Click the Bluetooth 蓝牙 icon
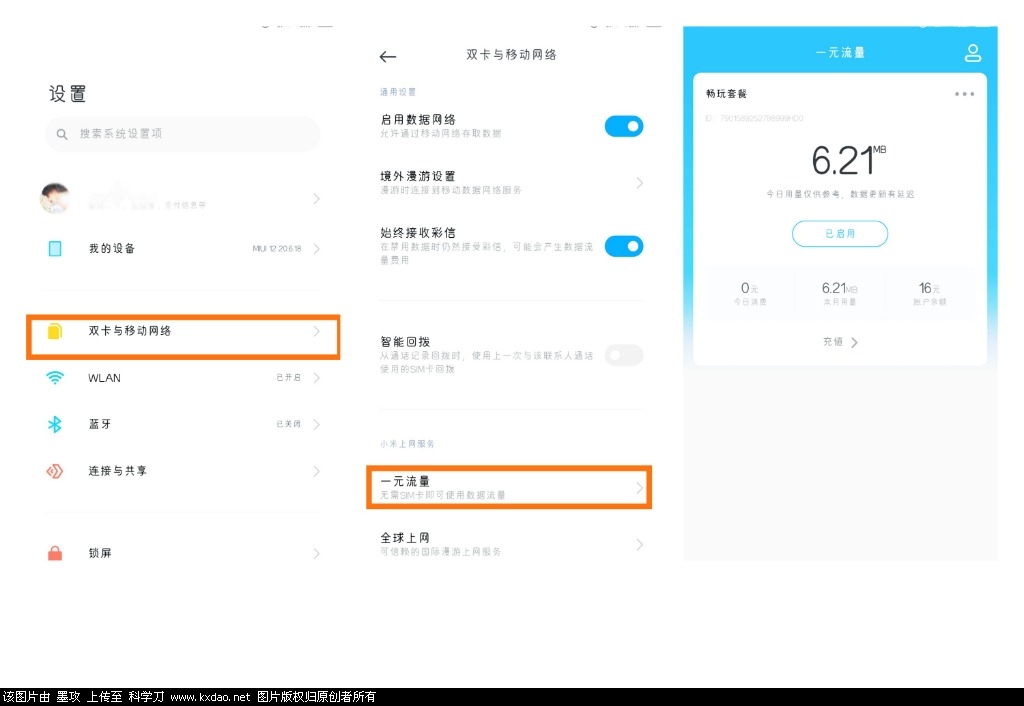The height and width of the screenshot is (706, 1024). click(x=55, y=424)
